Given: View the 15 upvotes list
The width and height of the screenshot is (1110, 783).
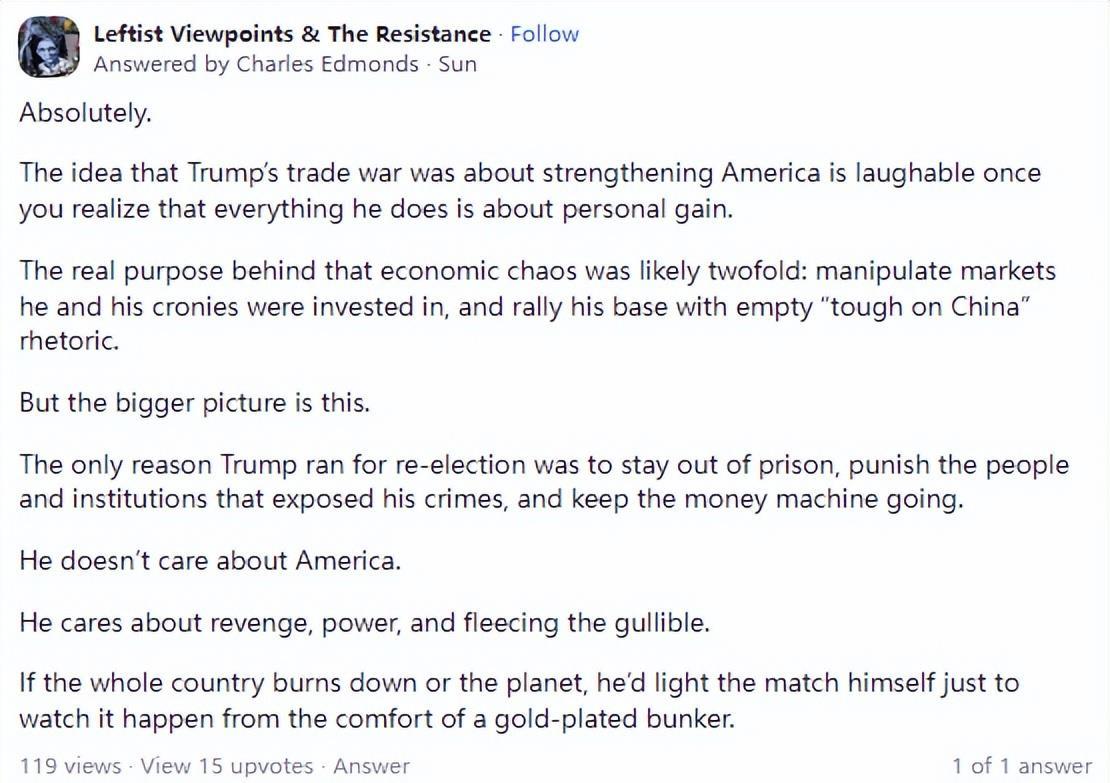Looking at the screenshot, I should click(227, 766).
